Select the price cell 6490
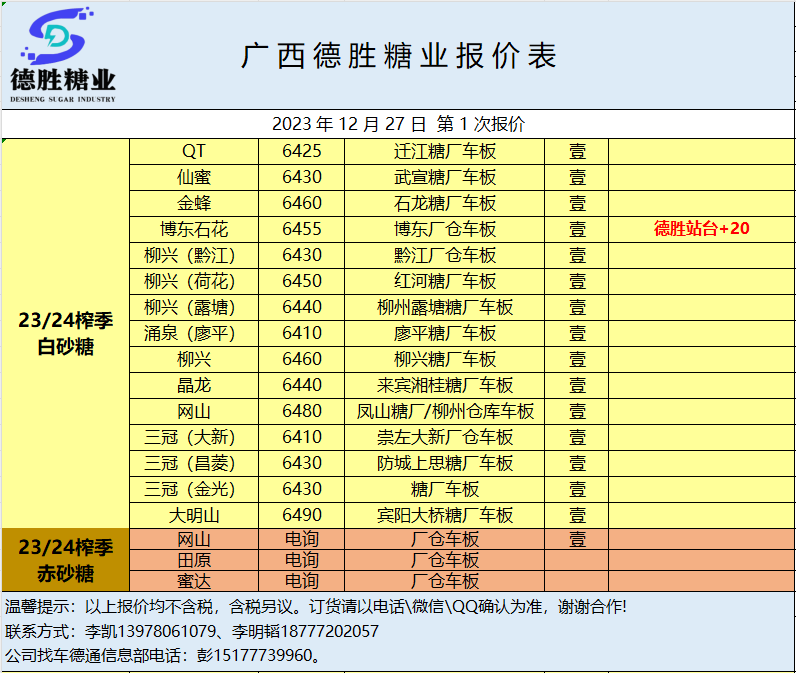 (301, 516)
